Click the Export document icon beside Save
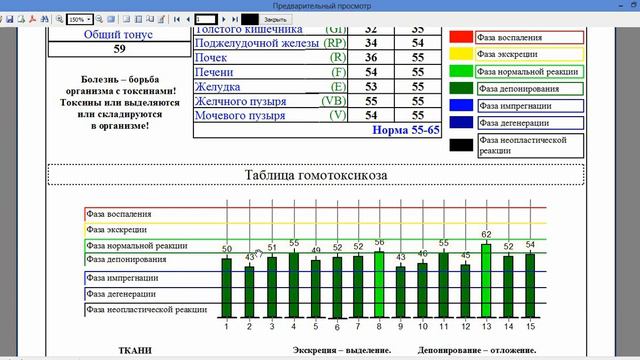Image resolution: width=640 pixels, height=360 pixels. tap(21, 19)
